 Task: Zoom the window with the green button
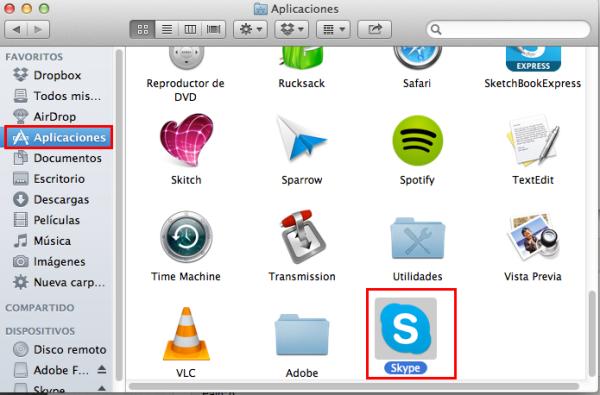[x=44, y=8]
